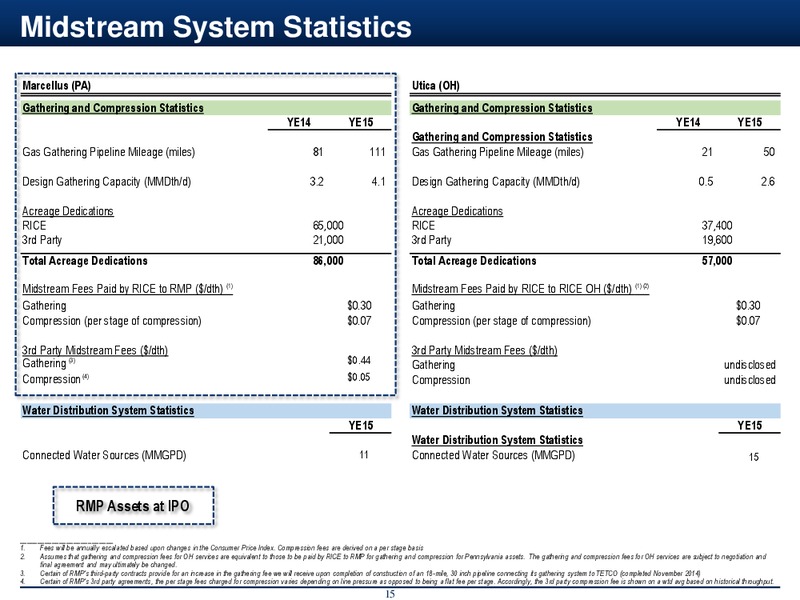Click Marcellus pipeline mileage YE14 value 81

318,152
